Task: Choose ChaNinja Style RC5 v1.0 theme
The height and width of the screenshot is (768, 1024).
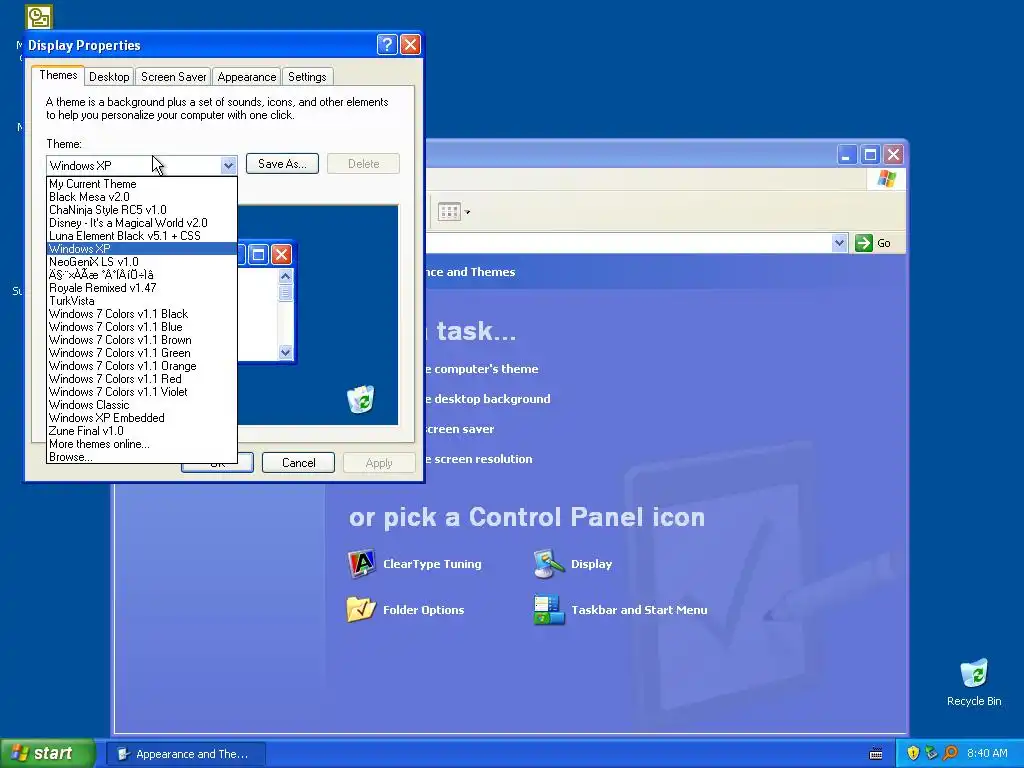Action: pyautogui.click(x=142, y=210)
